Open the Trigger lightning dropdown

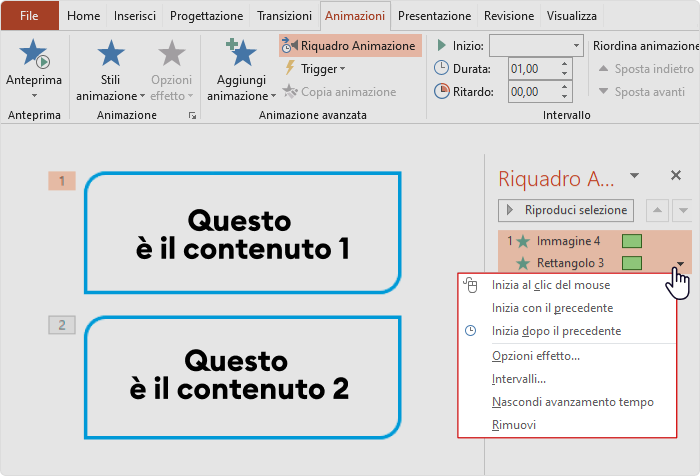click(x=315, y=69)
